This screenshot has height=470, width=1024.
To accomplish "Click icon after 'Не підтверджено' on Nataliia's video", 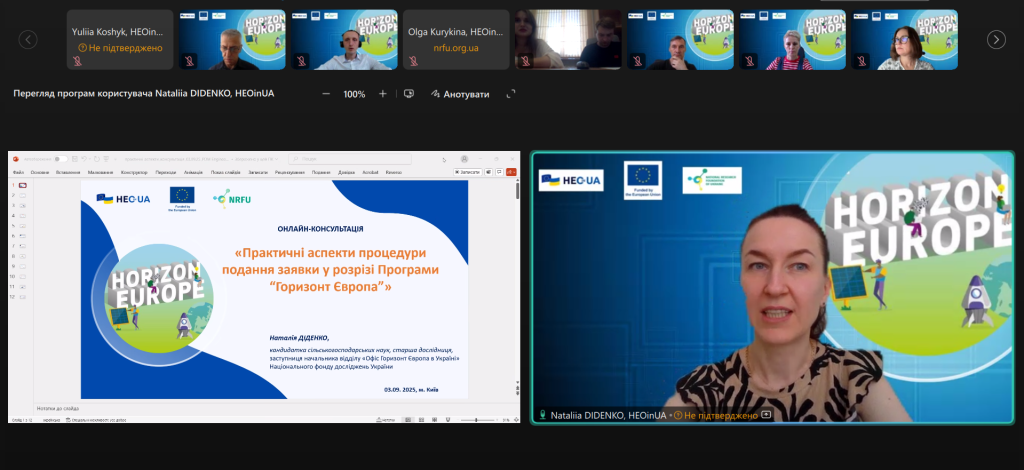I will point(766,415).
